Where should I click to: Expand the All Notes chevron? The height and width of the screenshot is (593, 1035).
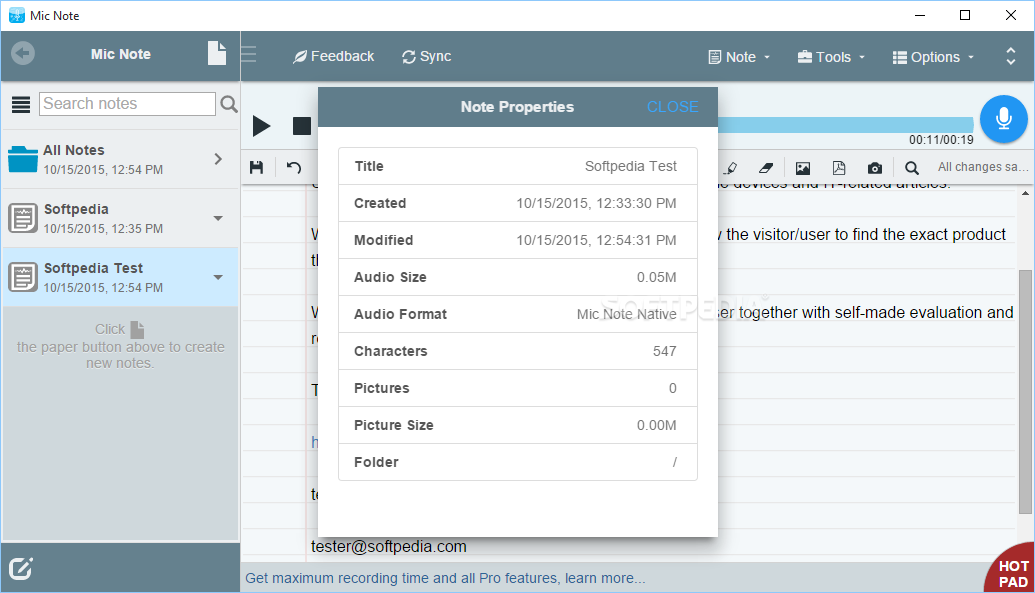point(218,159)
